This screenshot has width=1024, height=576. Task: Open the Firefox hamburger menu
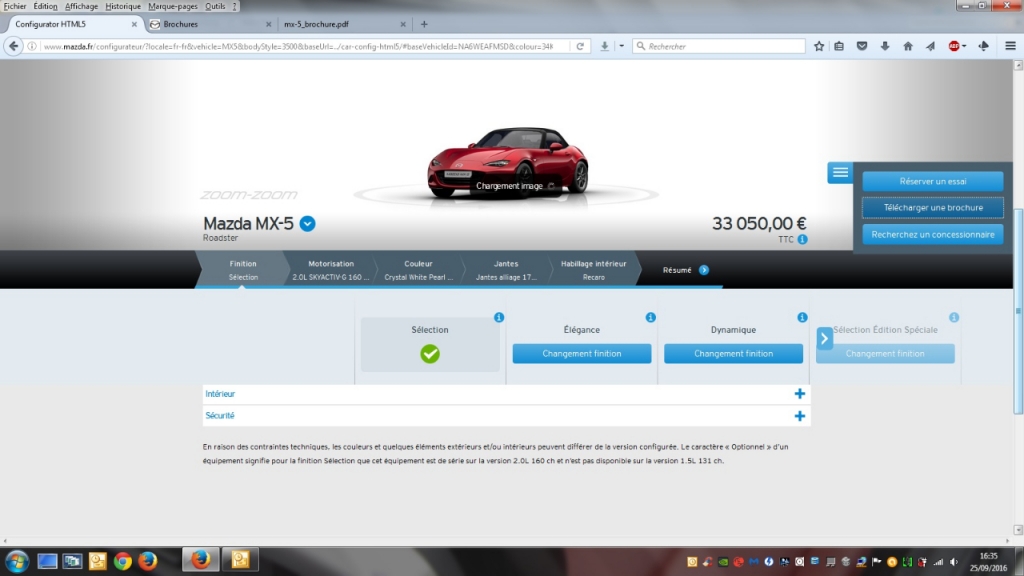1010,46
